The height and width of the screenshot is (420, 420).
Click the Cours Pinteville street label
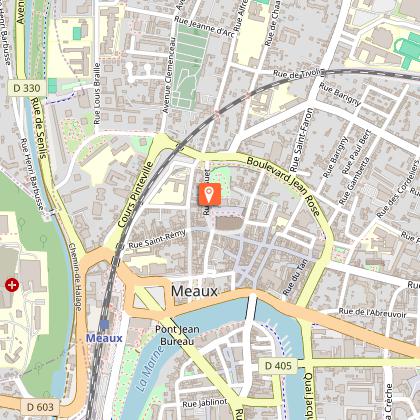(136, 195)
